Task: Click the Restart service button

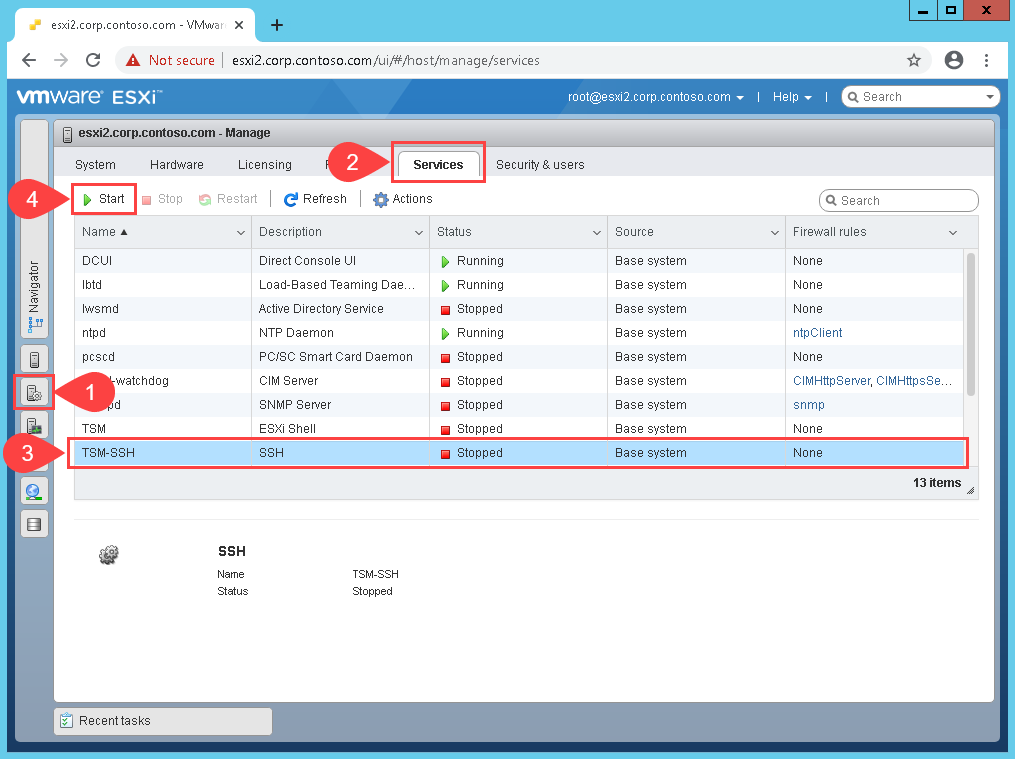Action: (x=228, y=199)
